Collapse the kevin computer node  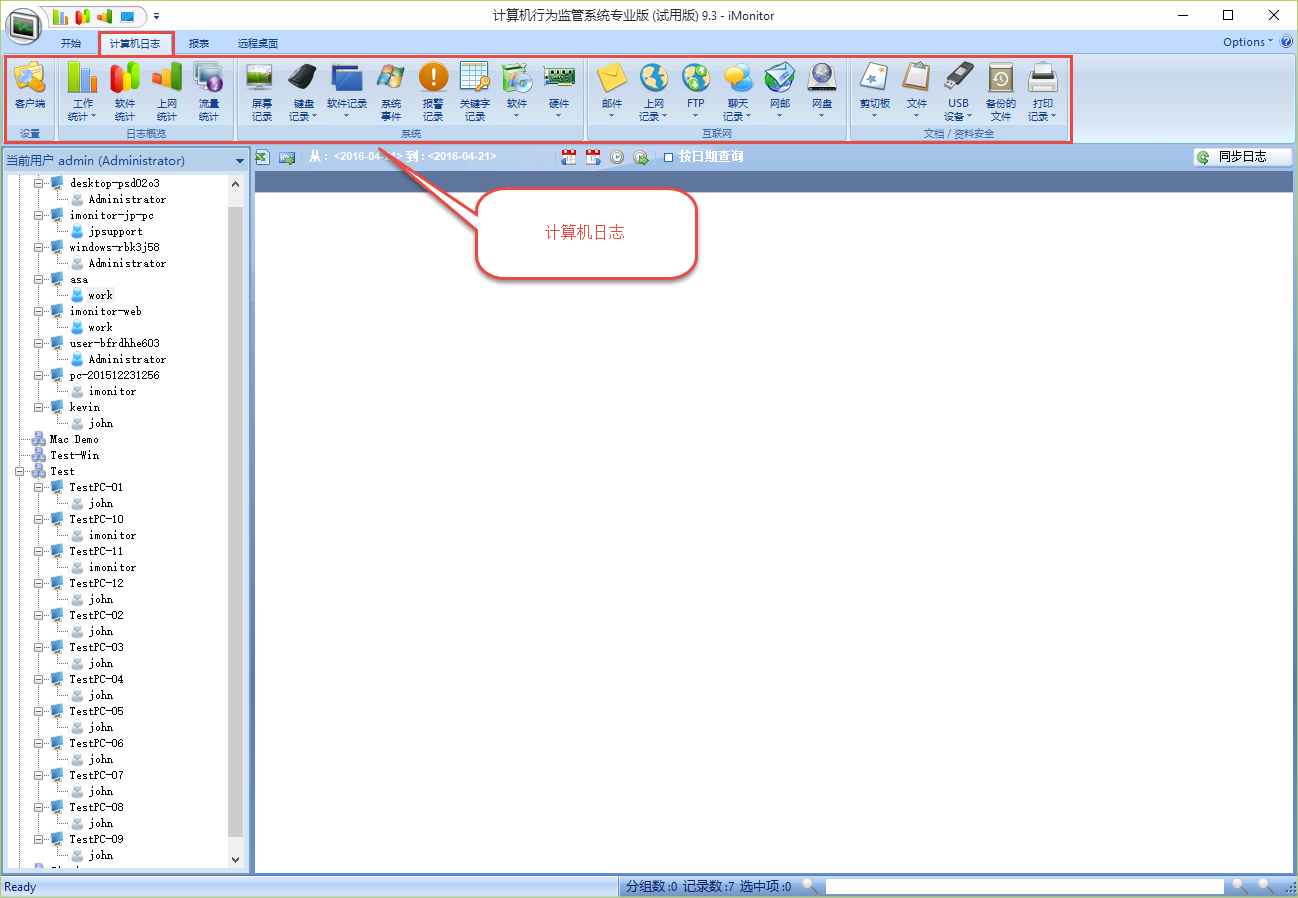[x=39, y=407]
